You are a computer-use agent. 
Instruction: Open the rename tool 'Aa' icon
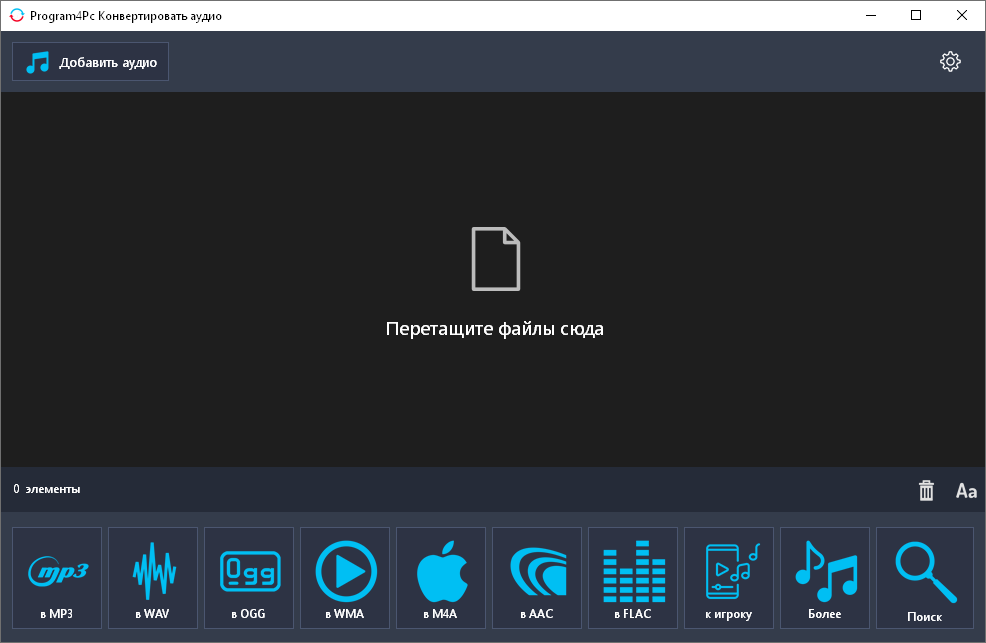tap(966, 490)
